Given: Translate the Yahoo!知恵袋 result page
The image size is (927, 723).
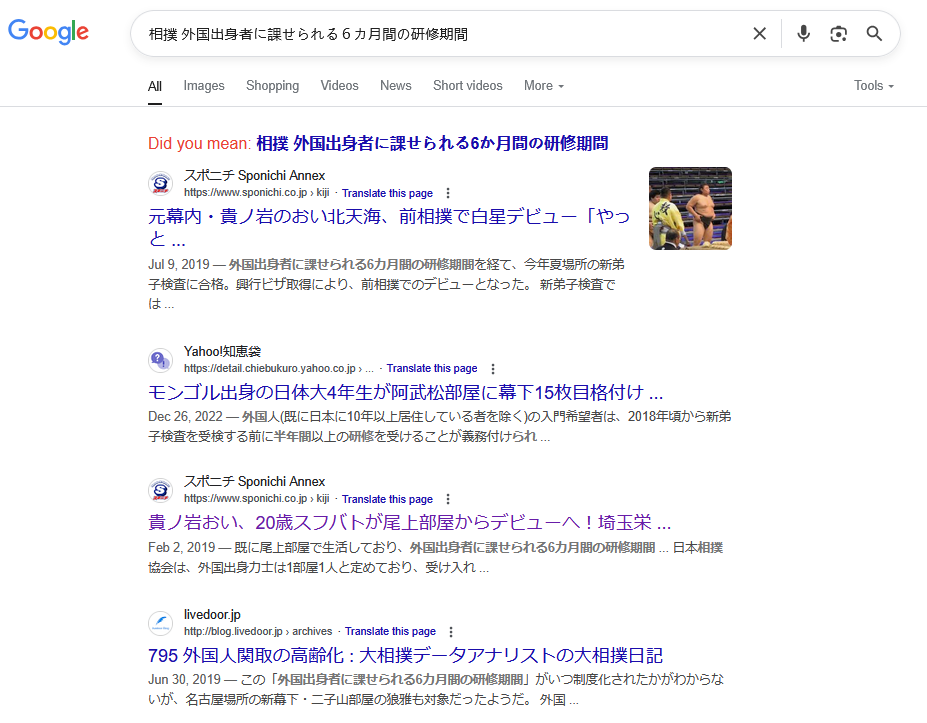Looking at the screenshot, I should coord(432,368).
